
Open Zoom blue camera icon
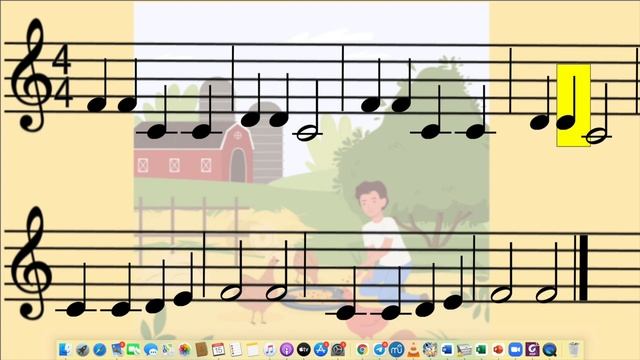coord(515,350)
